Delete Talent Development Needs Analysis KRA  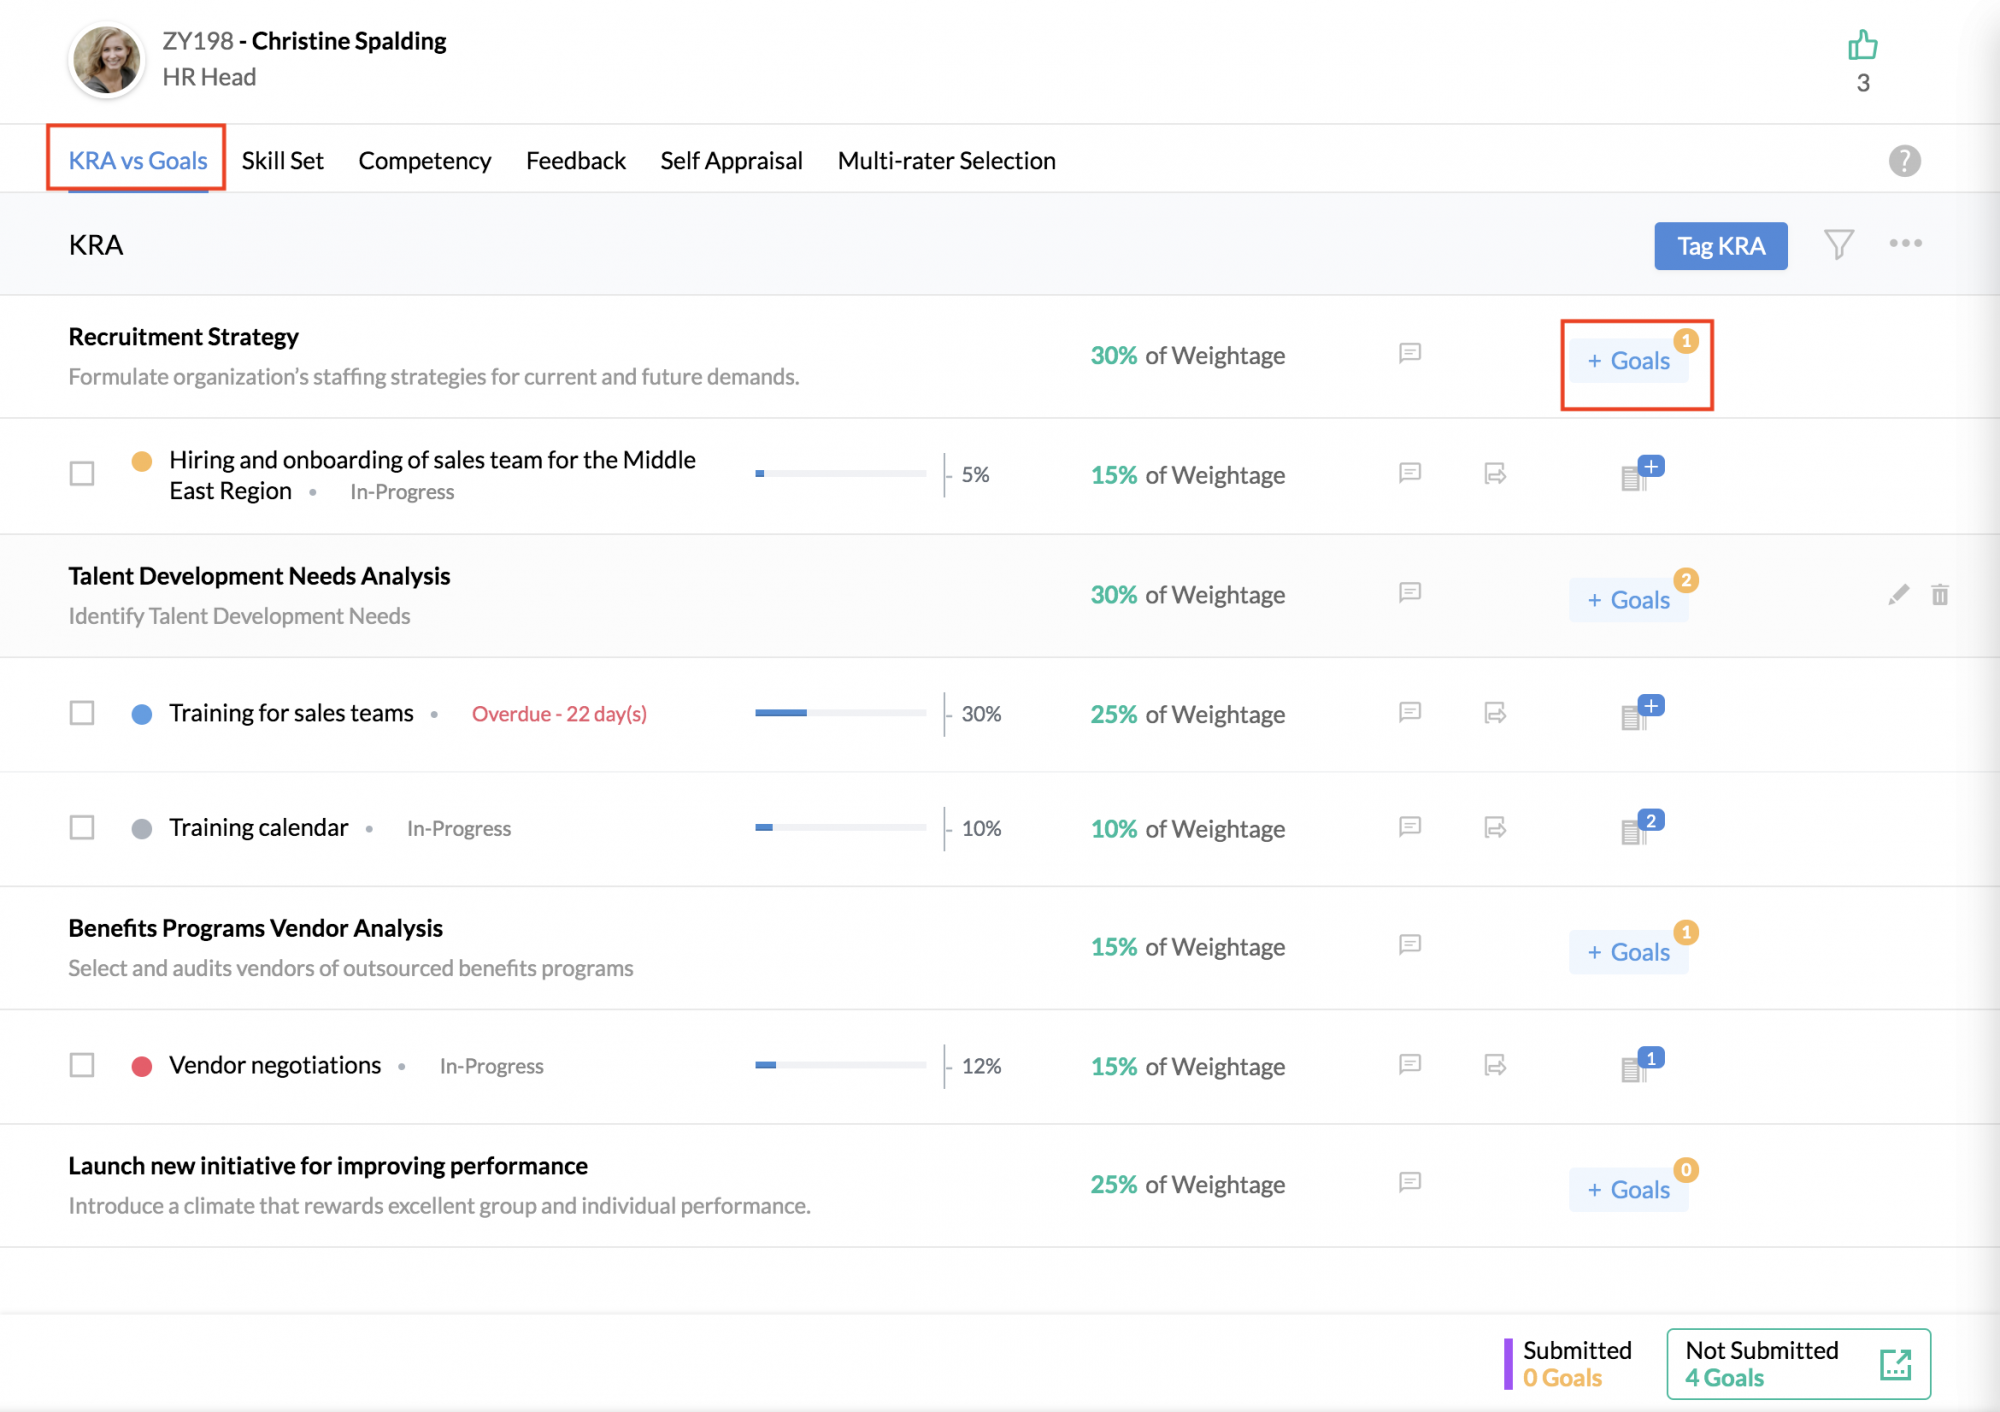pos(1940,595)
